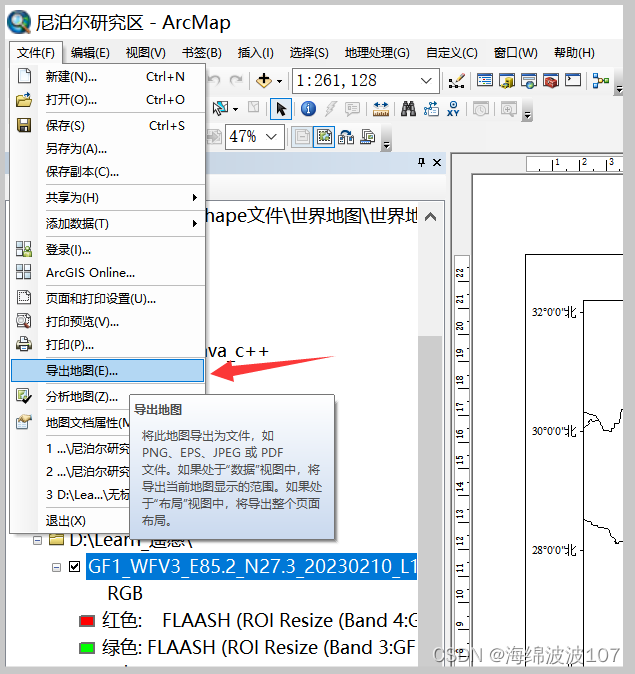Open the 地理处理(G) menu
Screen dimensions: 635x674
377,52
